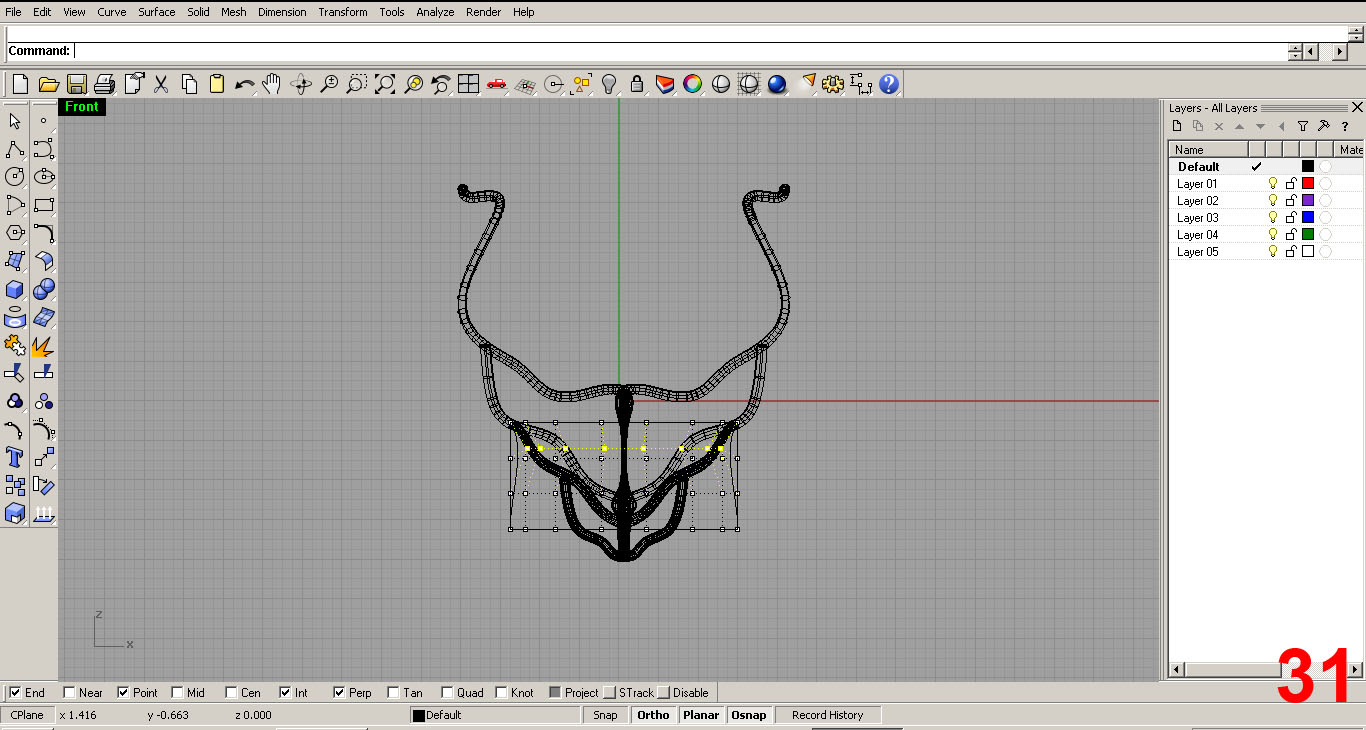The height and width of the screenshot is (730, 1366).
Task: Click the Cut scissors icon
Action: pyautogui.click(x=161, y=84)
